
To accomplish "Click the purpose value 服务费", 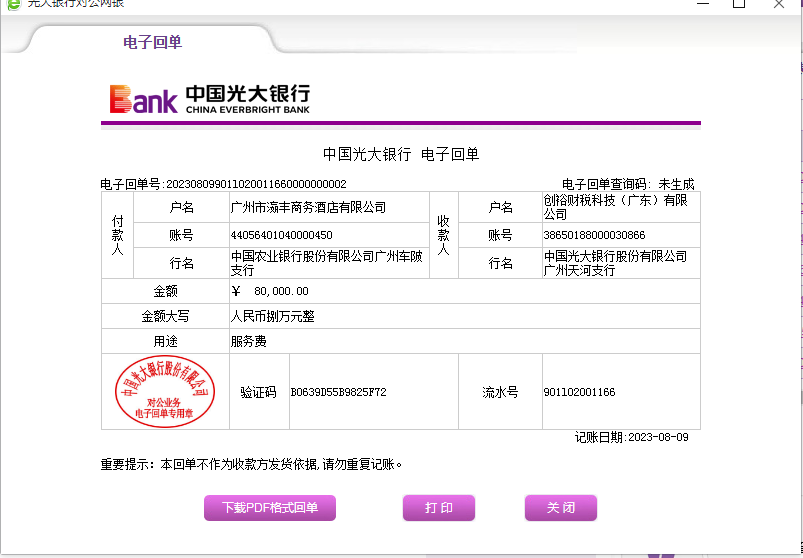I will click(x=248, y=341).
